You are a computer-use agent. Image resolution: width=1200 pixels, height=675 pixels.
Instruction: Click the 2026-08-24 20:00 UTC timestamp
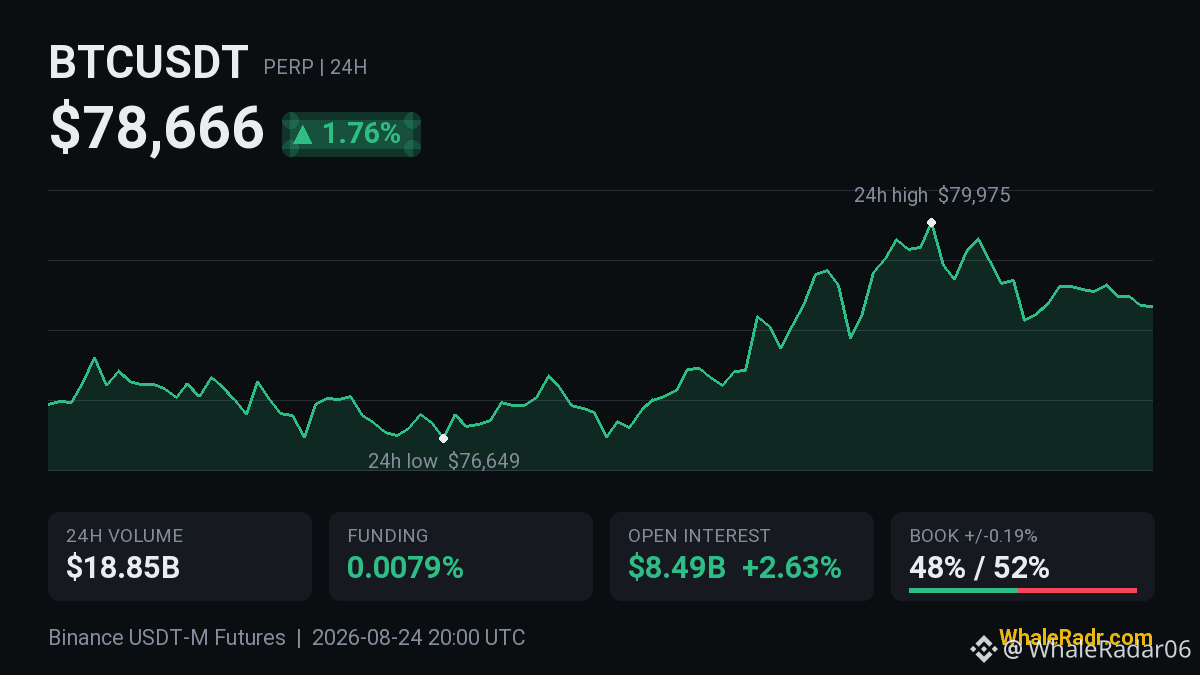pyautogui.click(x=418, y=637)
